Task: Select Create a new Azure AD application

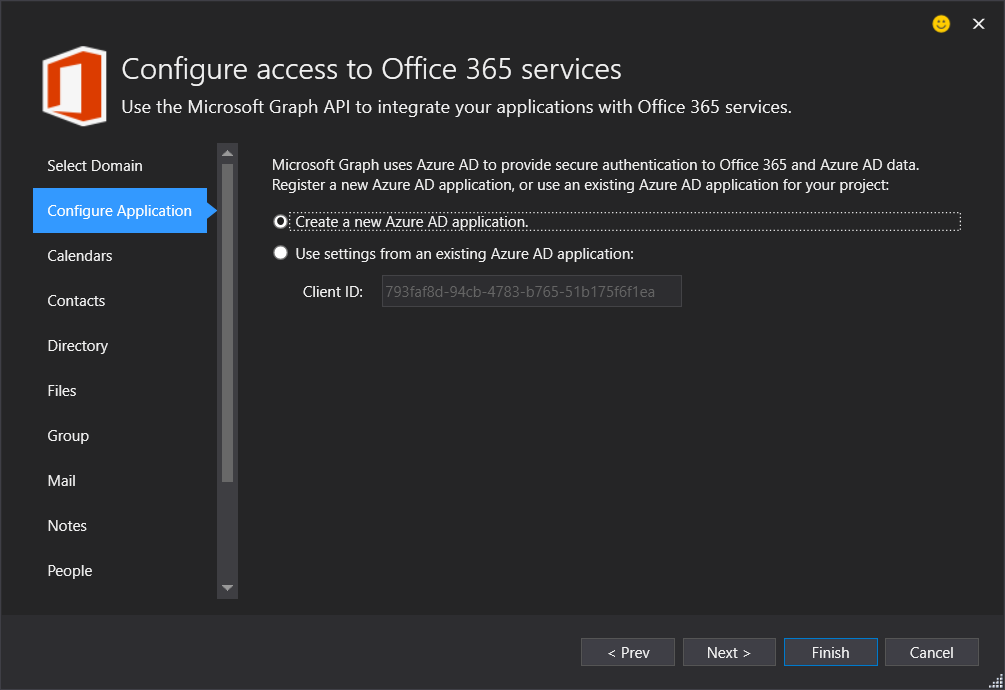Action: tap(281, 221)
